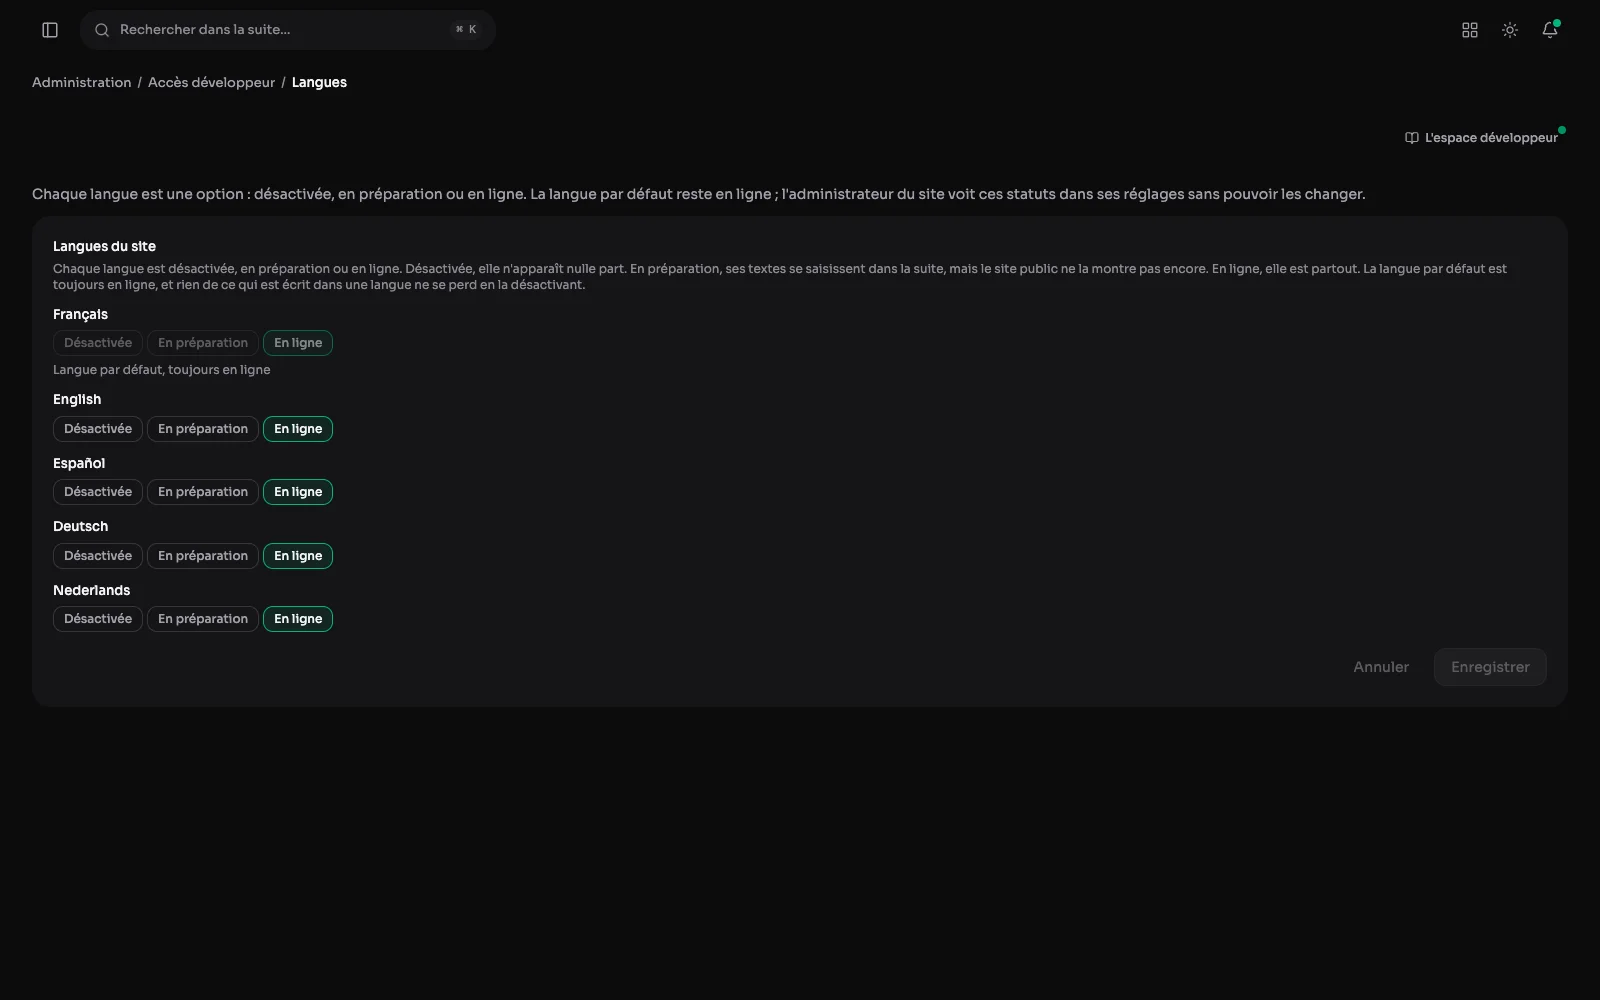Click the Annuler button

coord(1381,667)
